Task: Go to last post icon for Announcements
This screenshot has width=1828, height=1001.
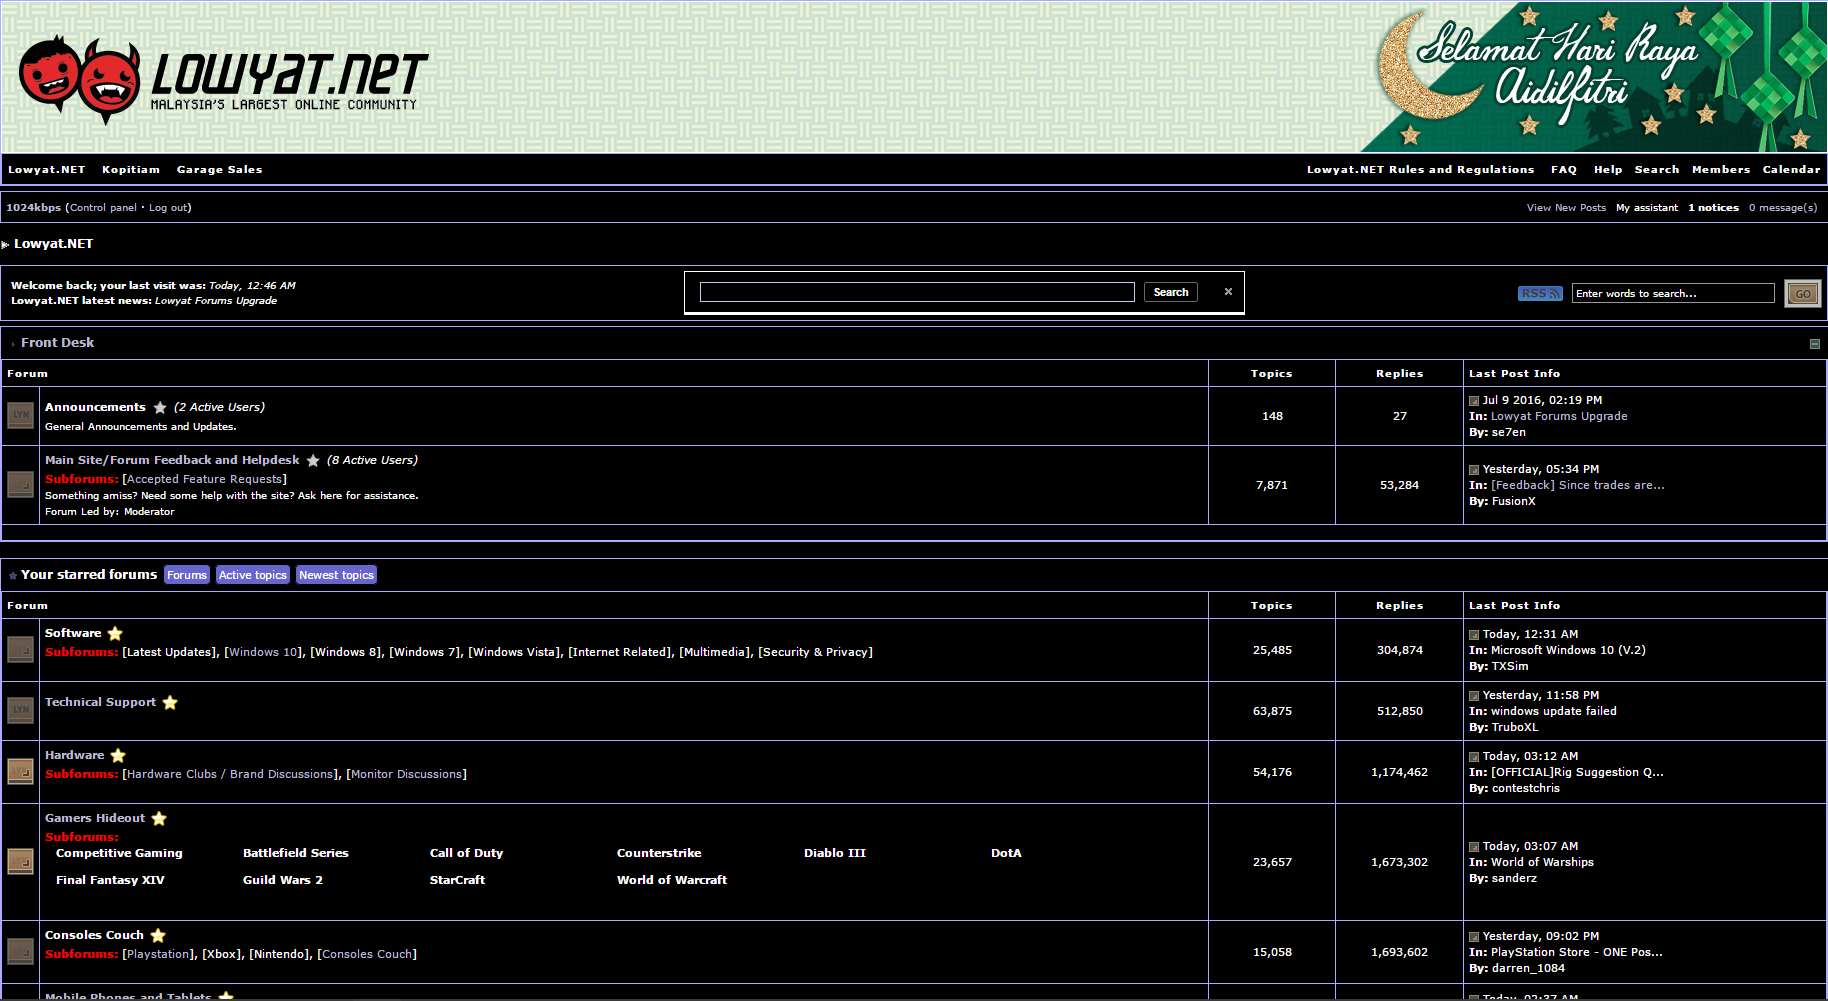Action: pyautogui.click(x=1474, y=401)
